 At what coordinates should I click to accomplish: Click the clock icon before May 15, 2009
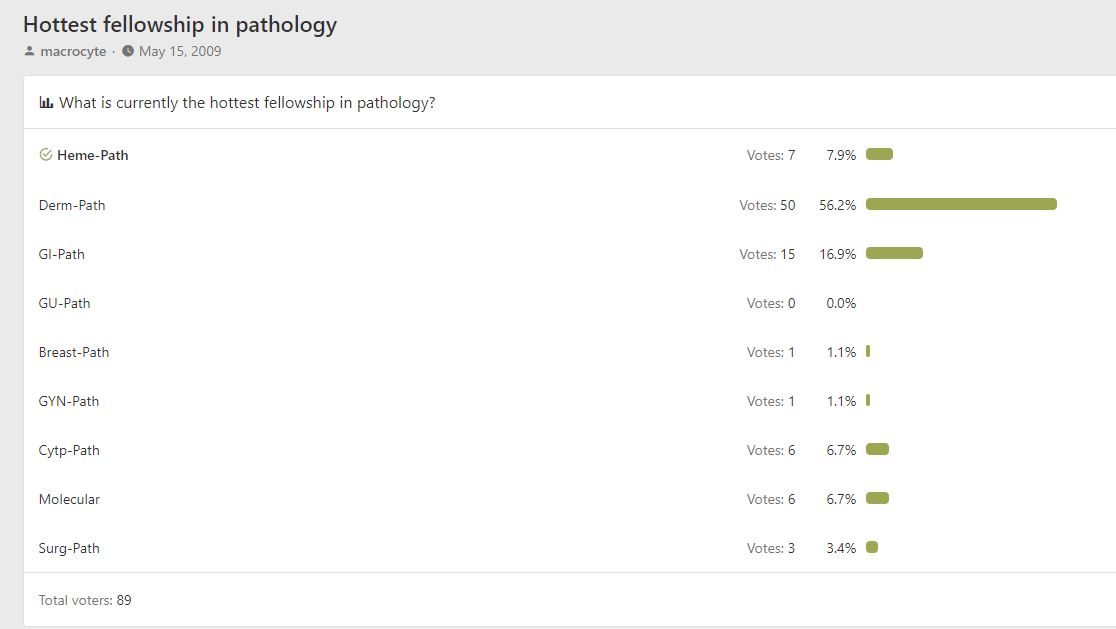point(128,51)
